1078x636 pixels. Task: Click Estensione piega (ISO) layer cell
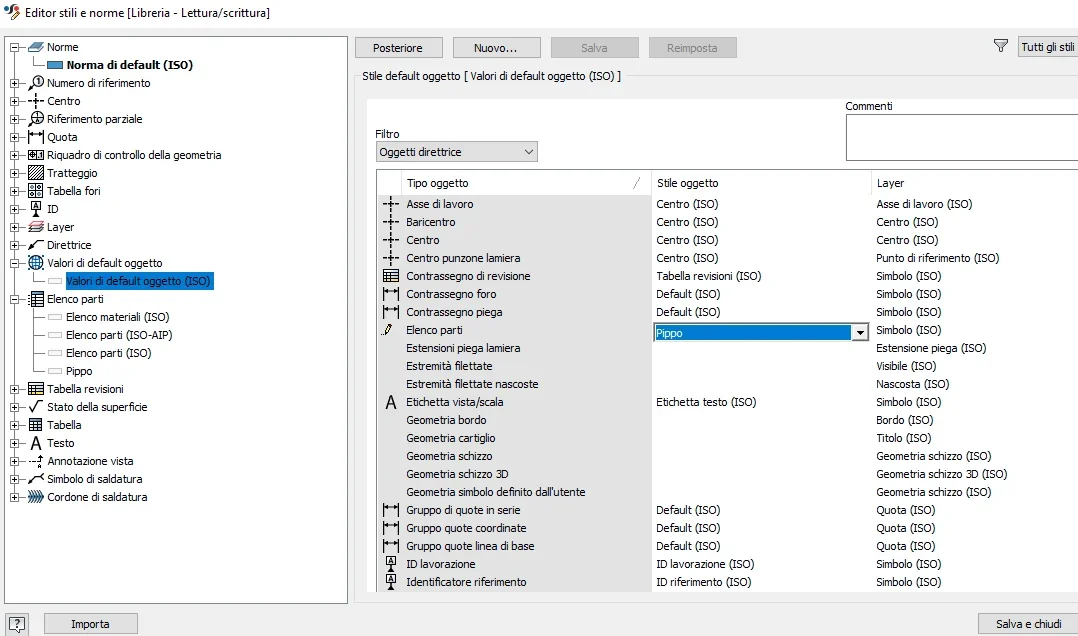point(931,348)
